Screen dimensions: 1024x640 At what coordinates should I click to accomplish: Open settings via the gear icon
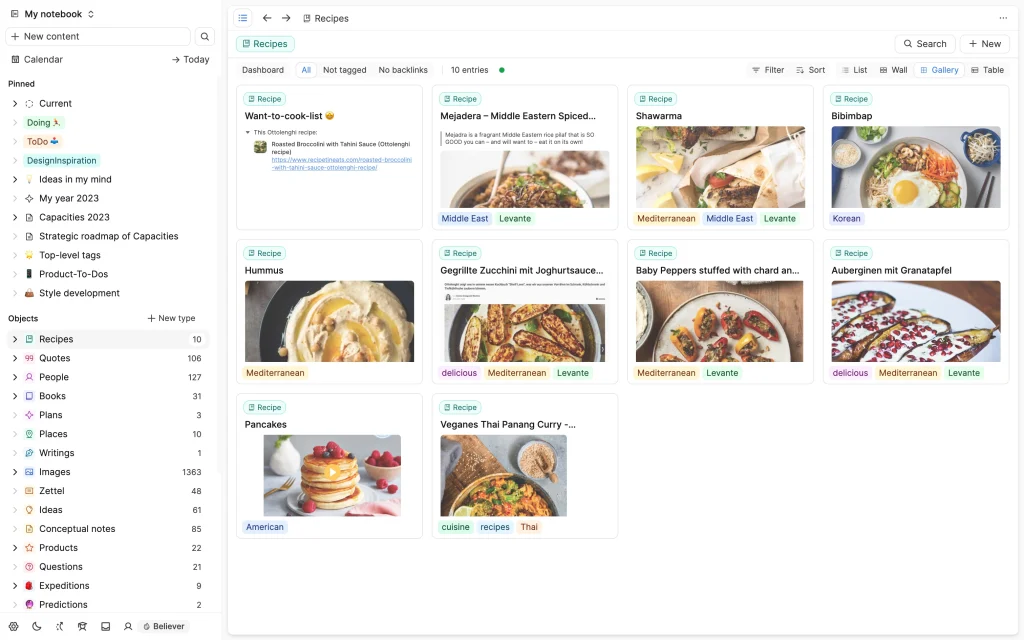pyautogui.click(x=13, y=626)
